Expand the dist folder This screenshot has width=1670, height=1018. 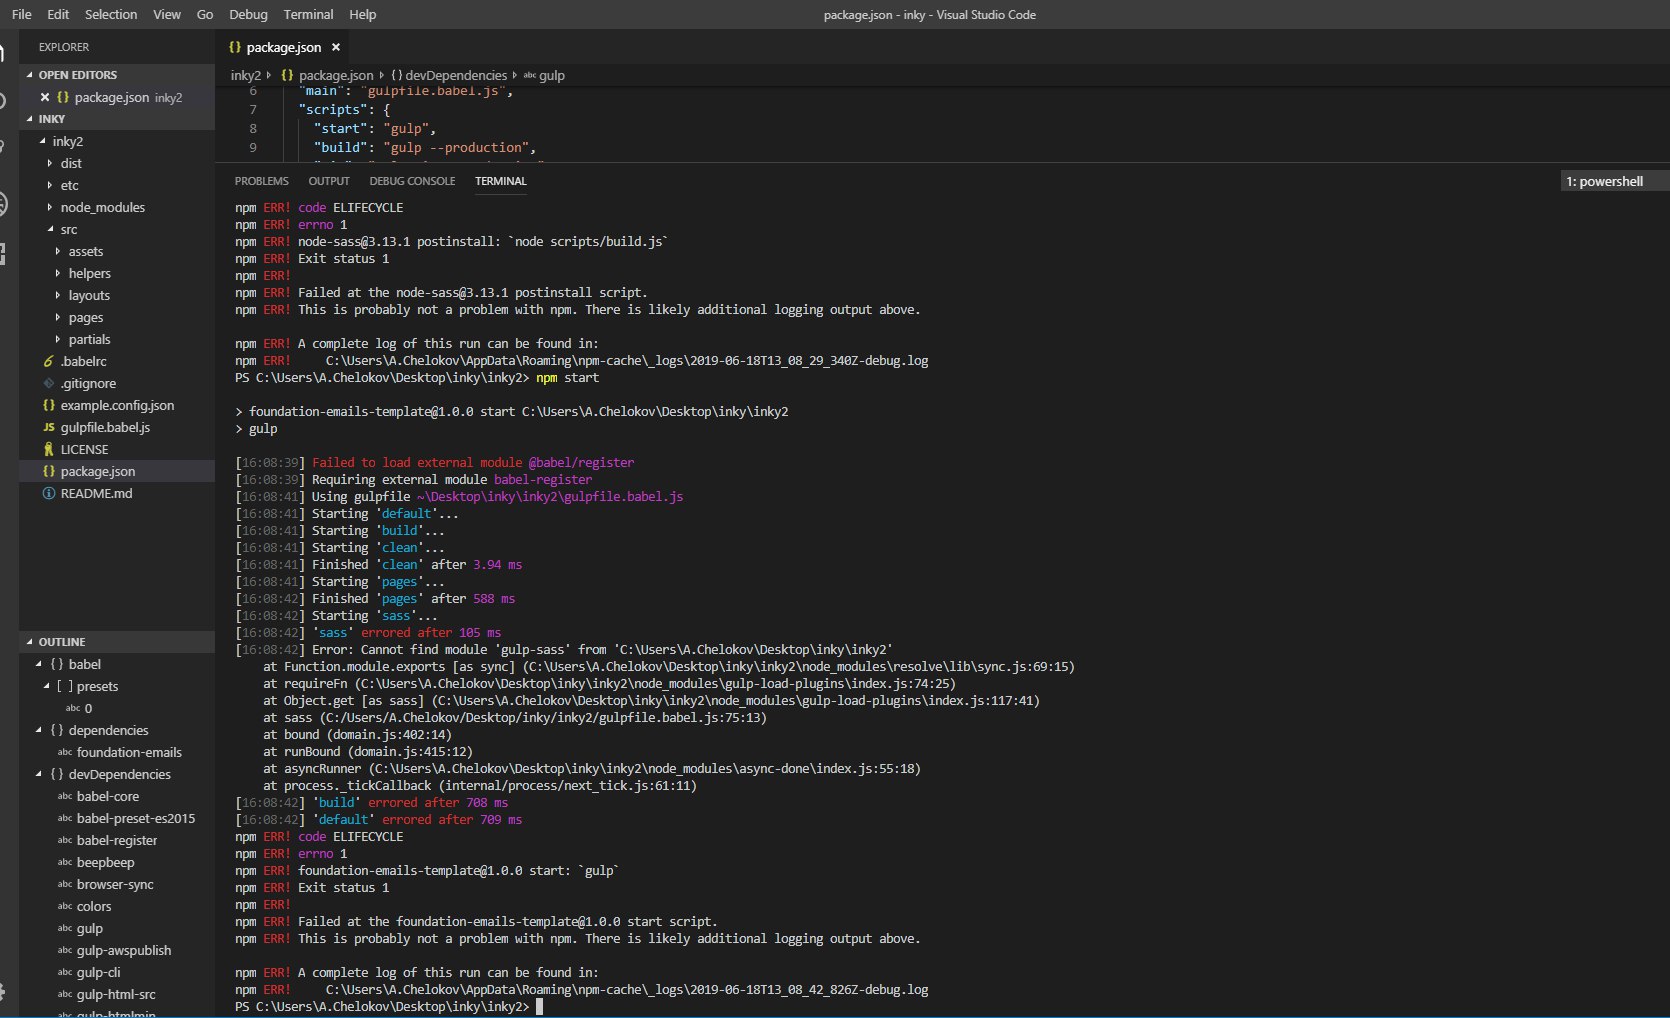[51, 163]
